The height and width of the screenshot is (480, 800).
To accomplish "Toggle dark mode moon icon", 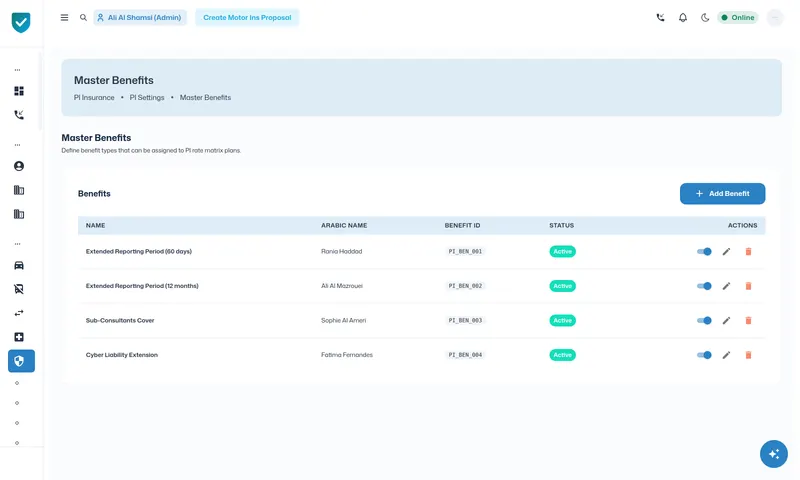I will pyautogui.click(x=705, y=17).
